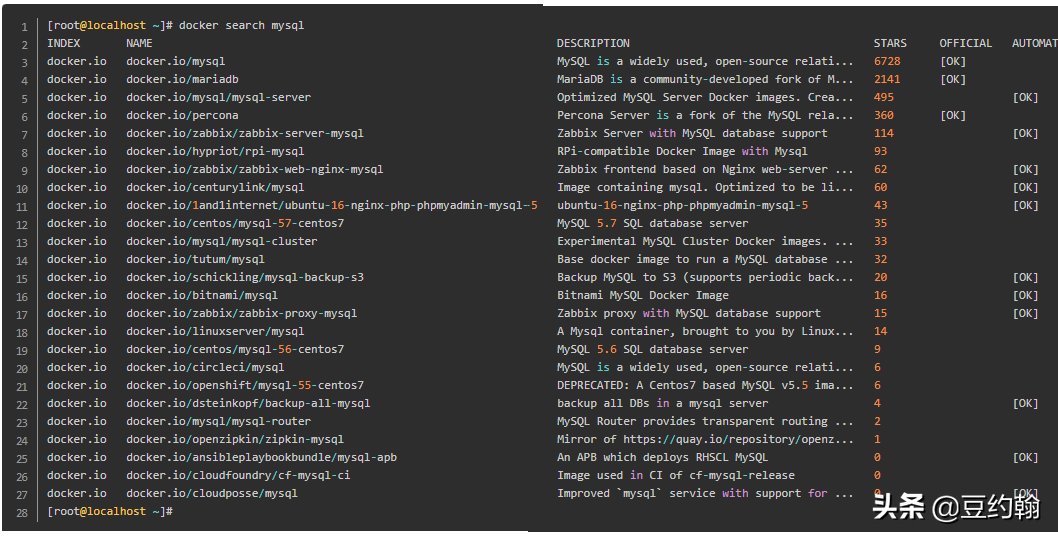This screenshot has width=1058, height=538.
Task: Select the docker.io/mysql image name
Action: [175, 61]
